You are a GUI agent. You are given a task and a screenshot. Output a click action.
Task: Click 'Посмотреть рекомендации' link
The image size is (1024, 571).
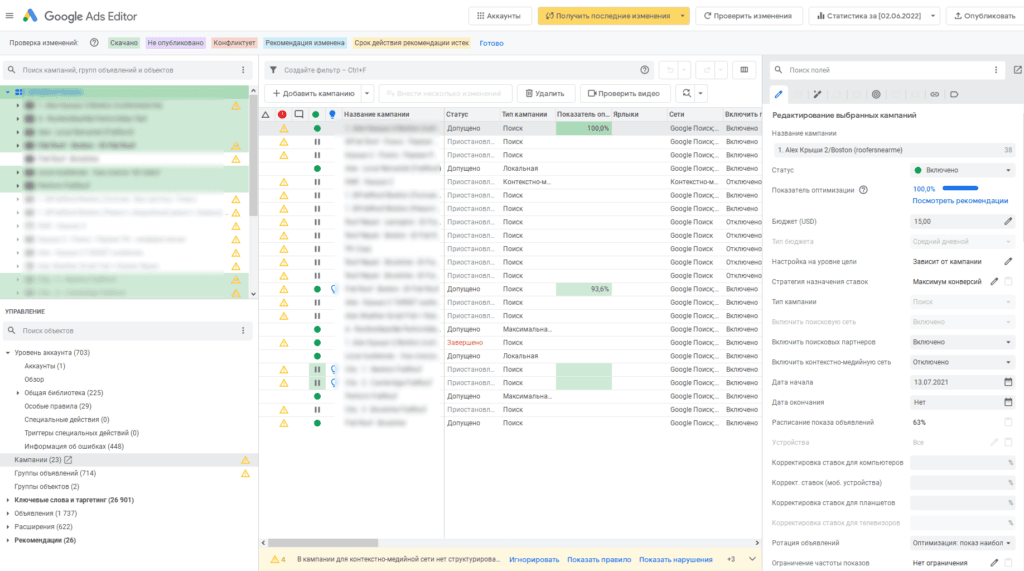pos(960,201)
